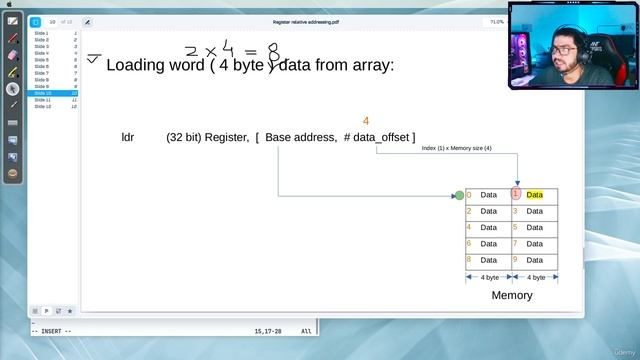The image size is (640, 360).
Task: Click the 'Base address,' text
Action: (x=301, y=138)
